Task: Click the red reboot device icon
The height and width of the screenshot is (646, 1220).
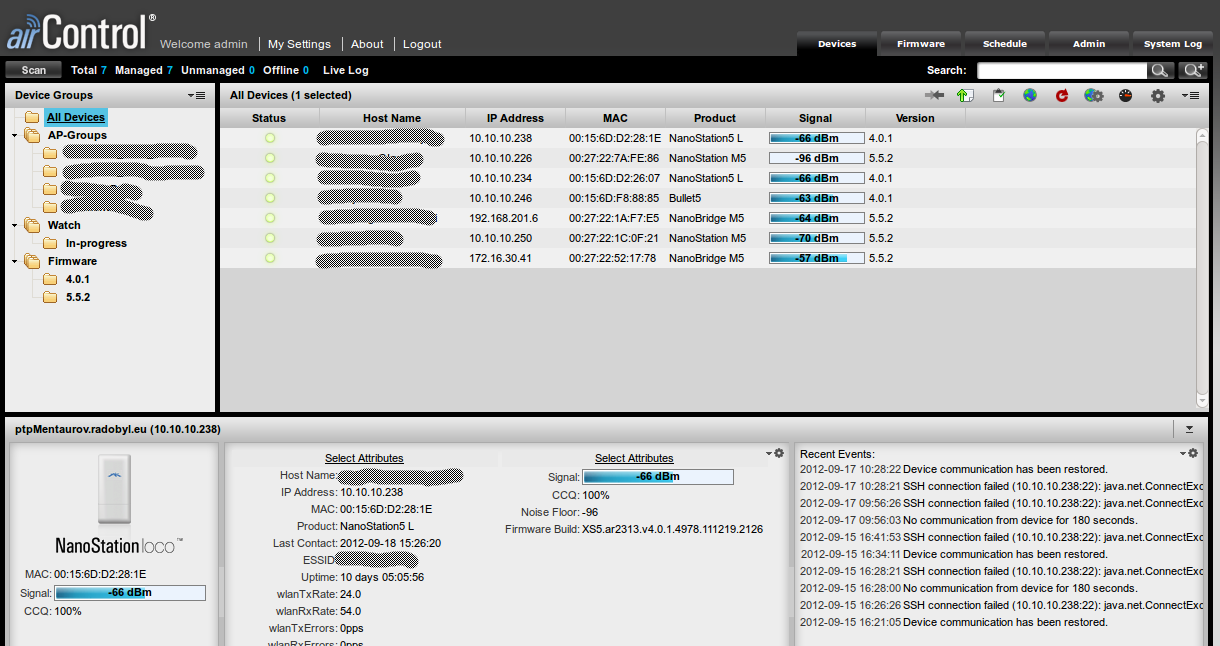Action: [x=1062, y=95]
